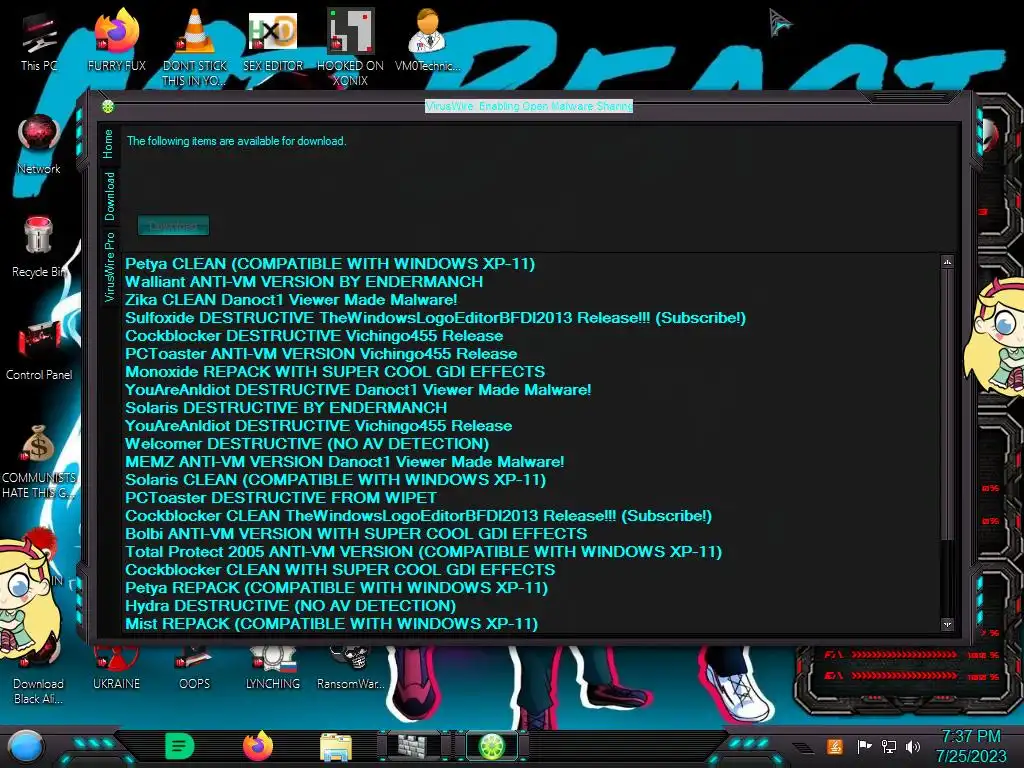
Task: Click the list scrollbar up arrow
Action: pos(948,263)
